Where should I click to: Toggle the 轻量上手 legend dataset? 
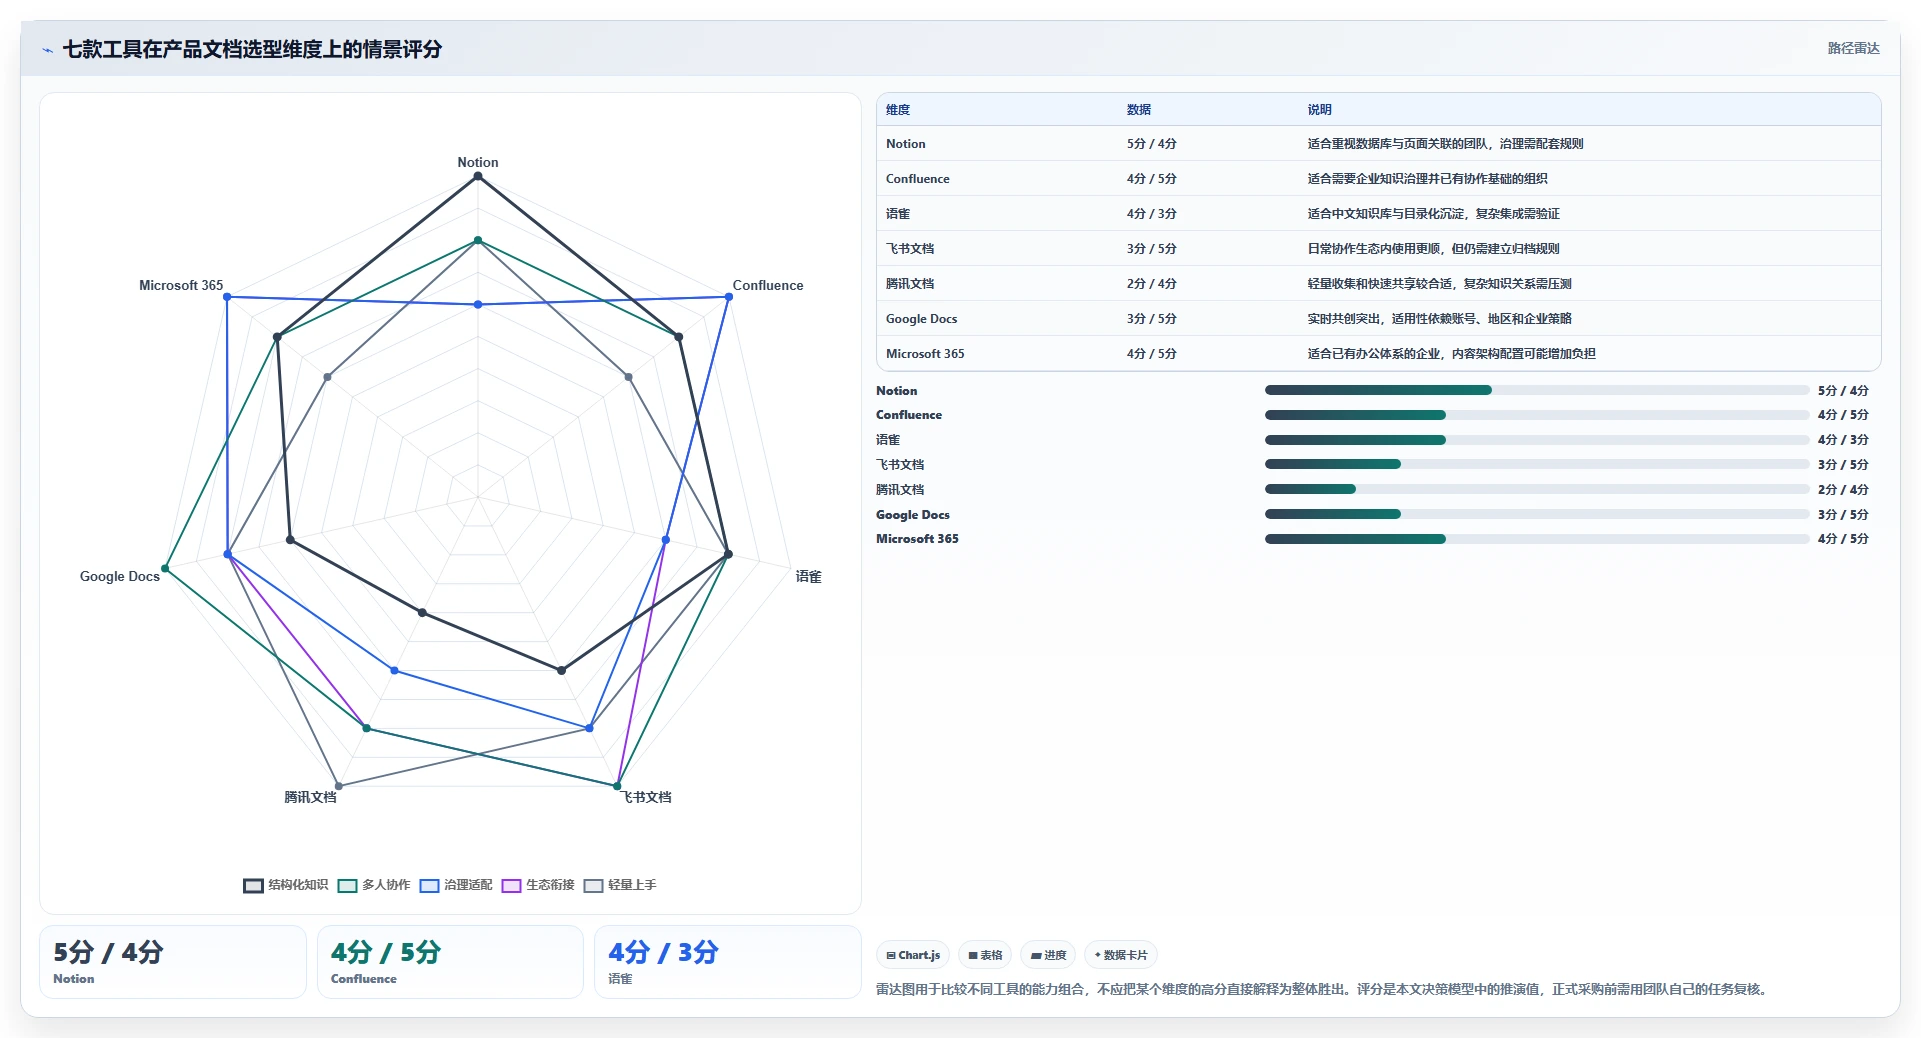(x=620, y=885)
